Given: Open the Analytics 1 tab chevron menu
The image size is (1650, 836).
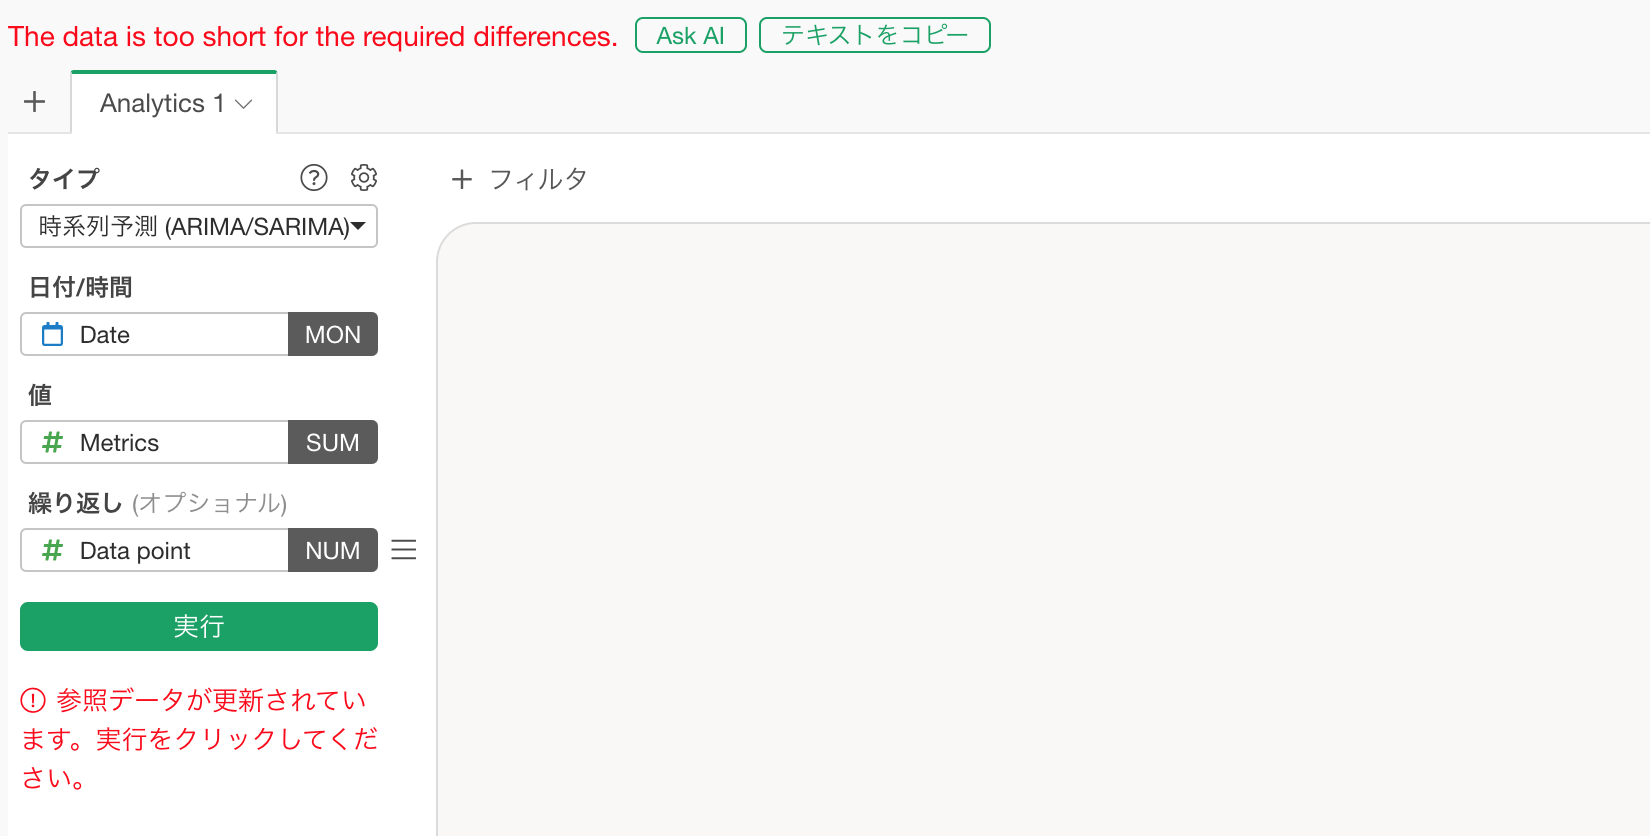Looking at the screenshot, I should click(244, 104).
